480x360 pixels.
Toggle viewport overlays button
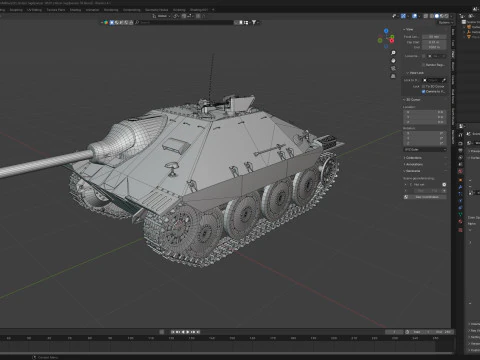click(415, 16)
